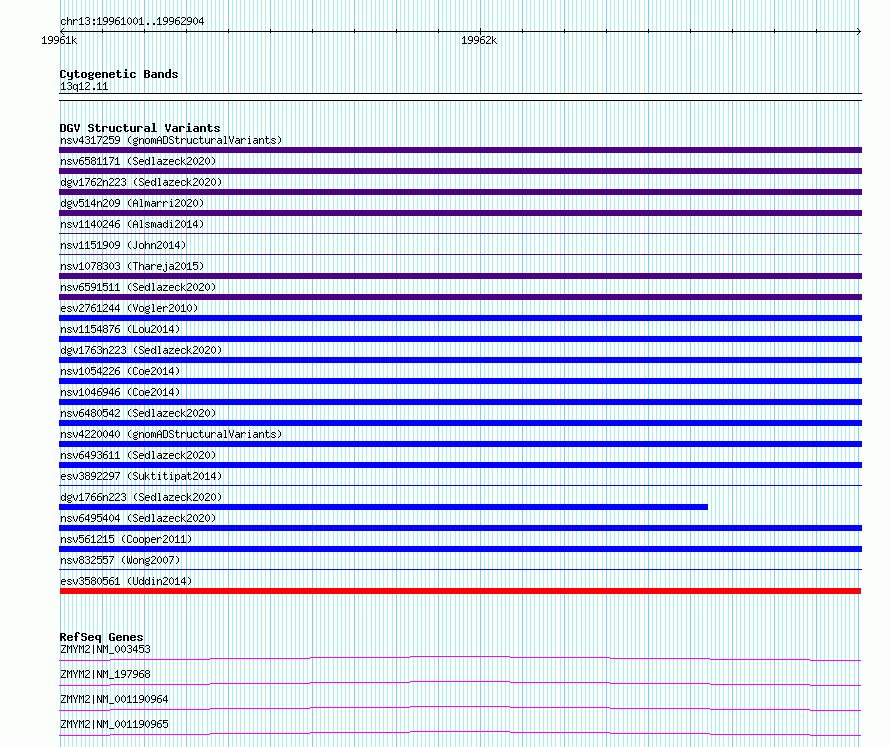Click dgv1766n223 (Sedlazeck2020) label
890x747 pixels.
pos(141,497)
